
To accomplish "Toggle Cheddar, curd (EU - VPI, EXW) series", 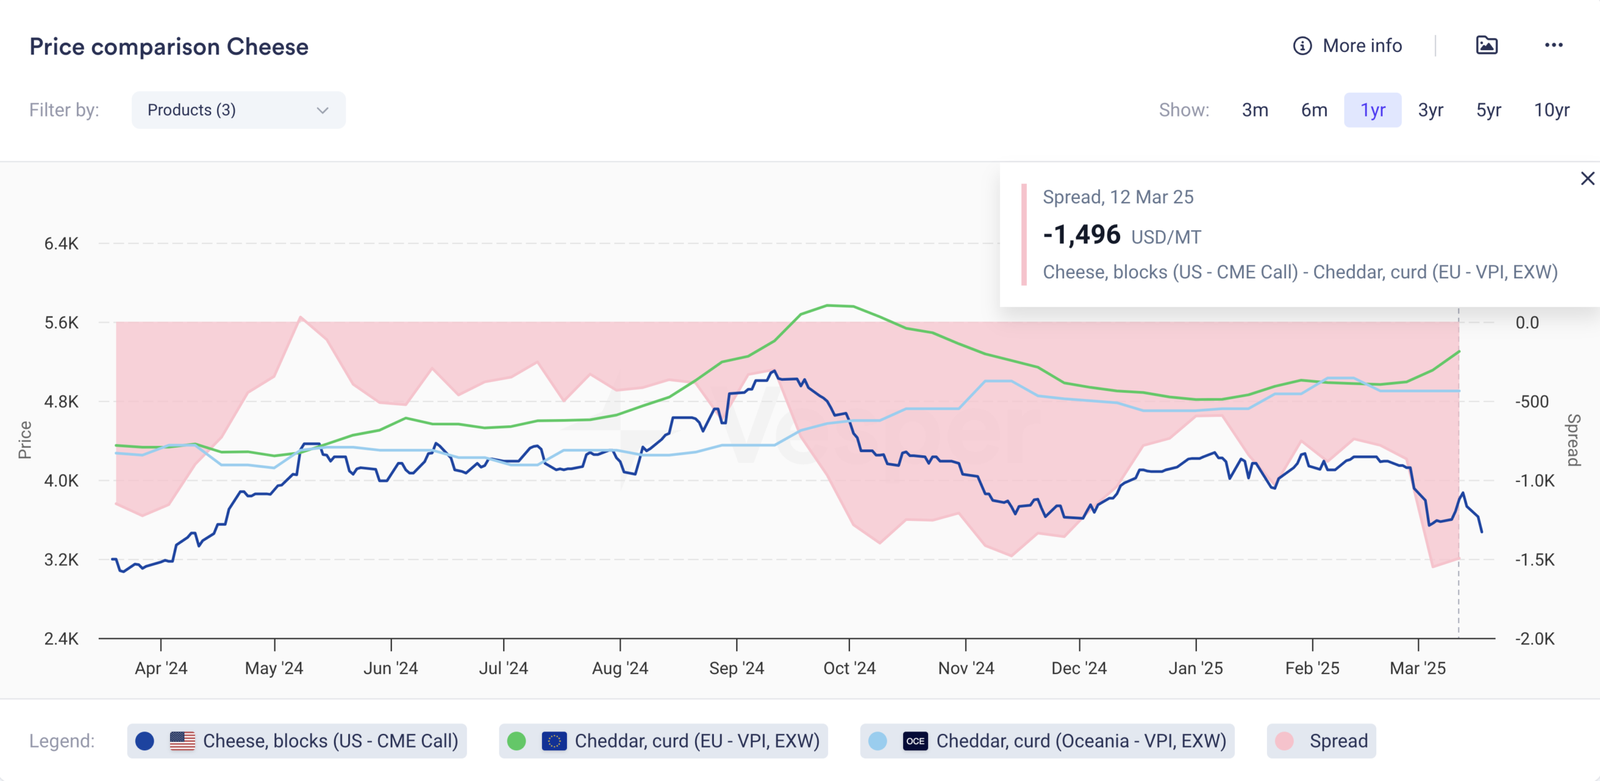I will (x=697, y=741).
